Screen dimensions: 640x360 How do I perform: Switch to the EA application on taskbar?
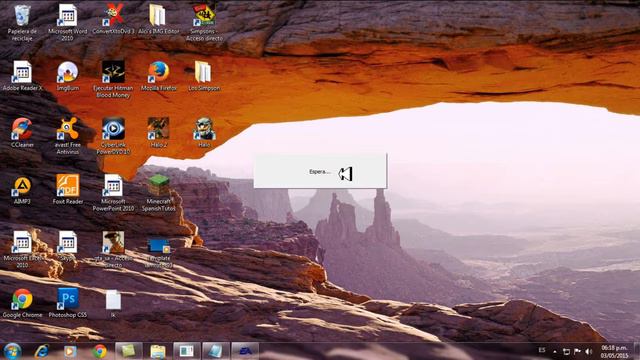245,351
